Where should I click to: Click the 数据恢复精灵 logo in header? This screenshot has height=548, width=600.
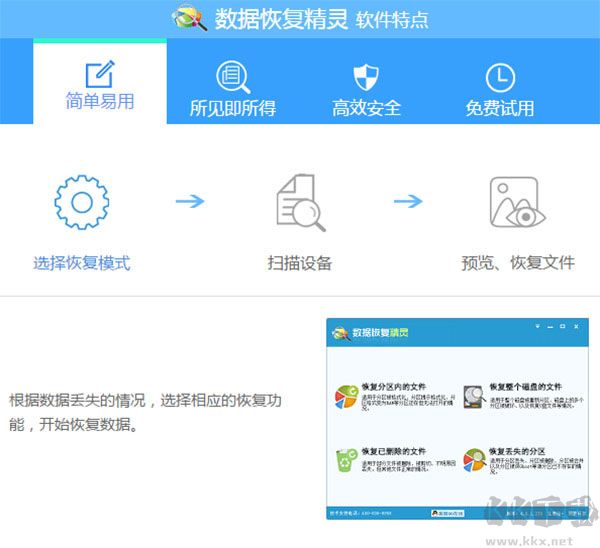click(189, 18)
